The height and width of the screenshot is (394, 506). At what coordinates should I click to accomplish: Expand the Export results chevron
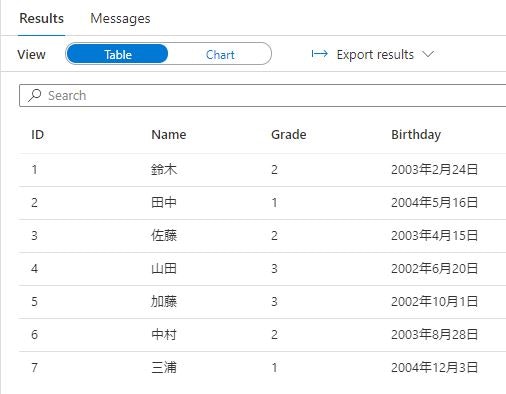pos(428,54)
